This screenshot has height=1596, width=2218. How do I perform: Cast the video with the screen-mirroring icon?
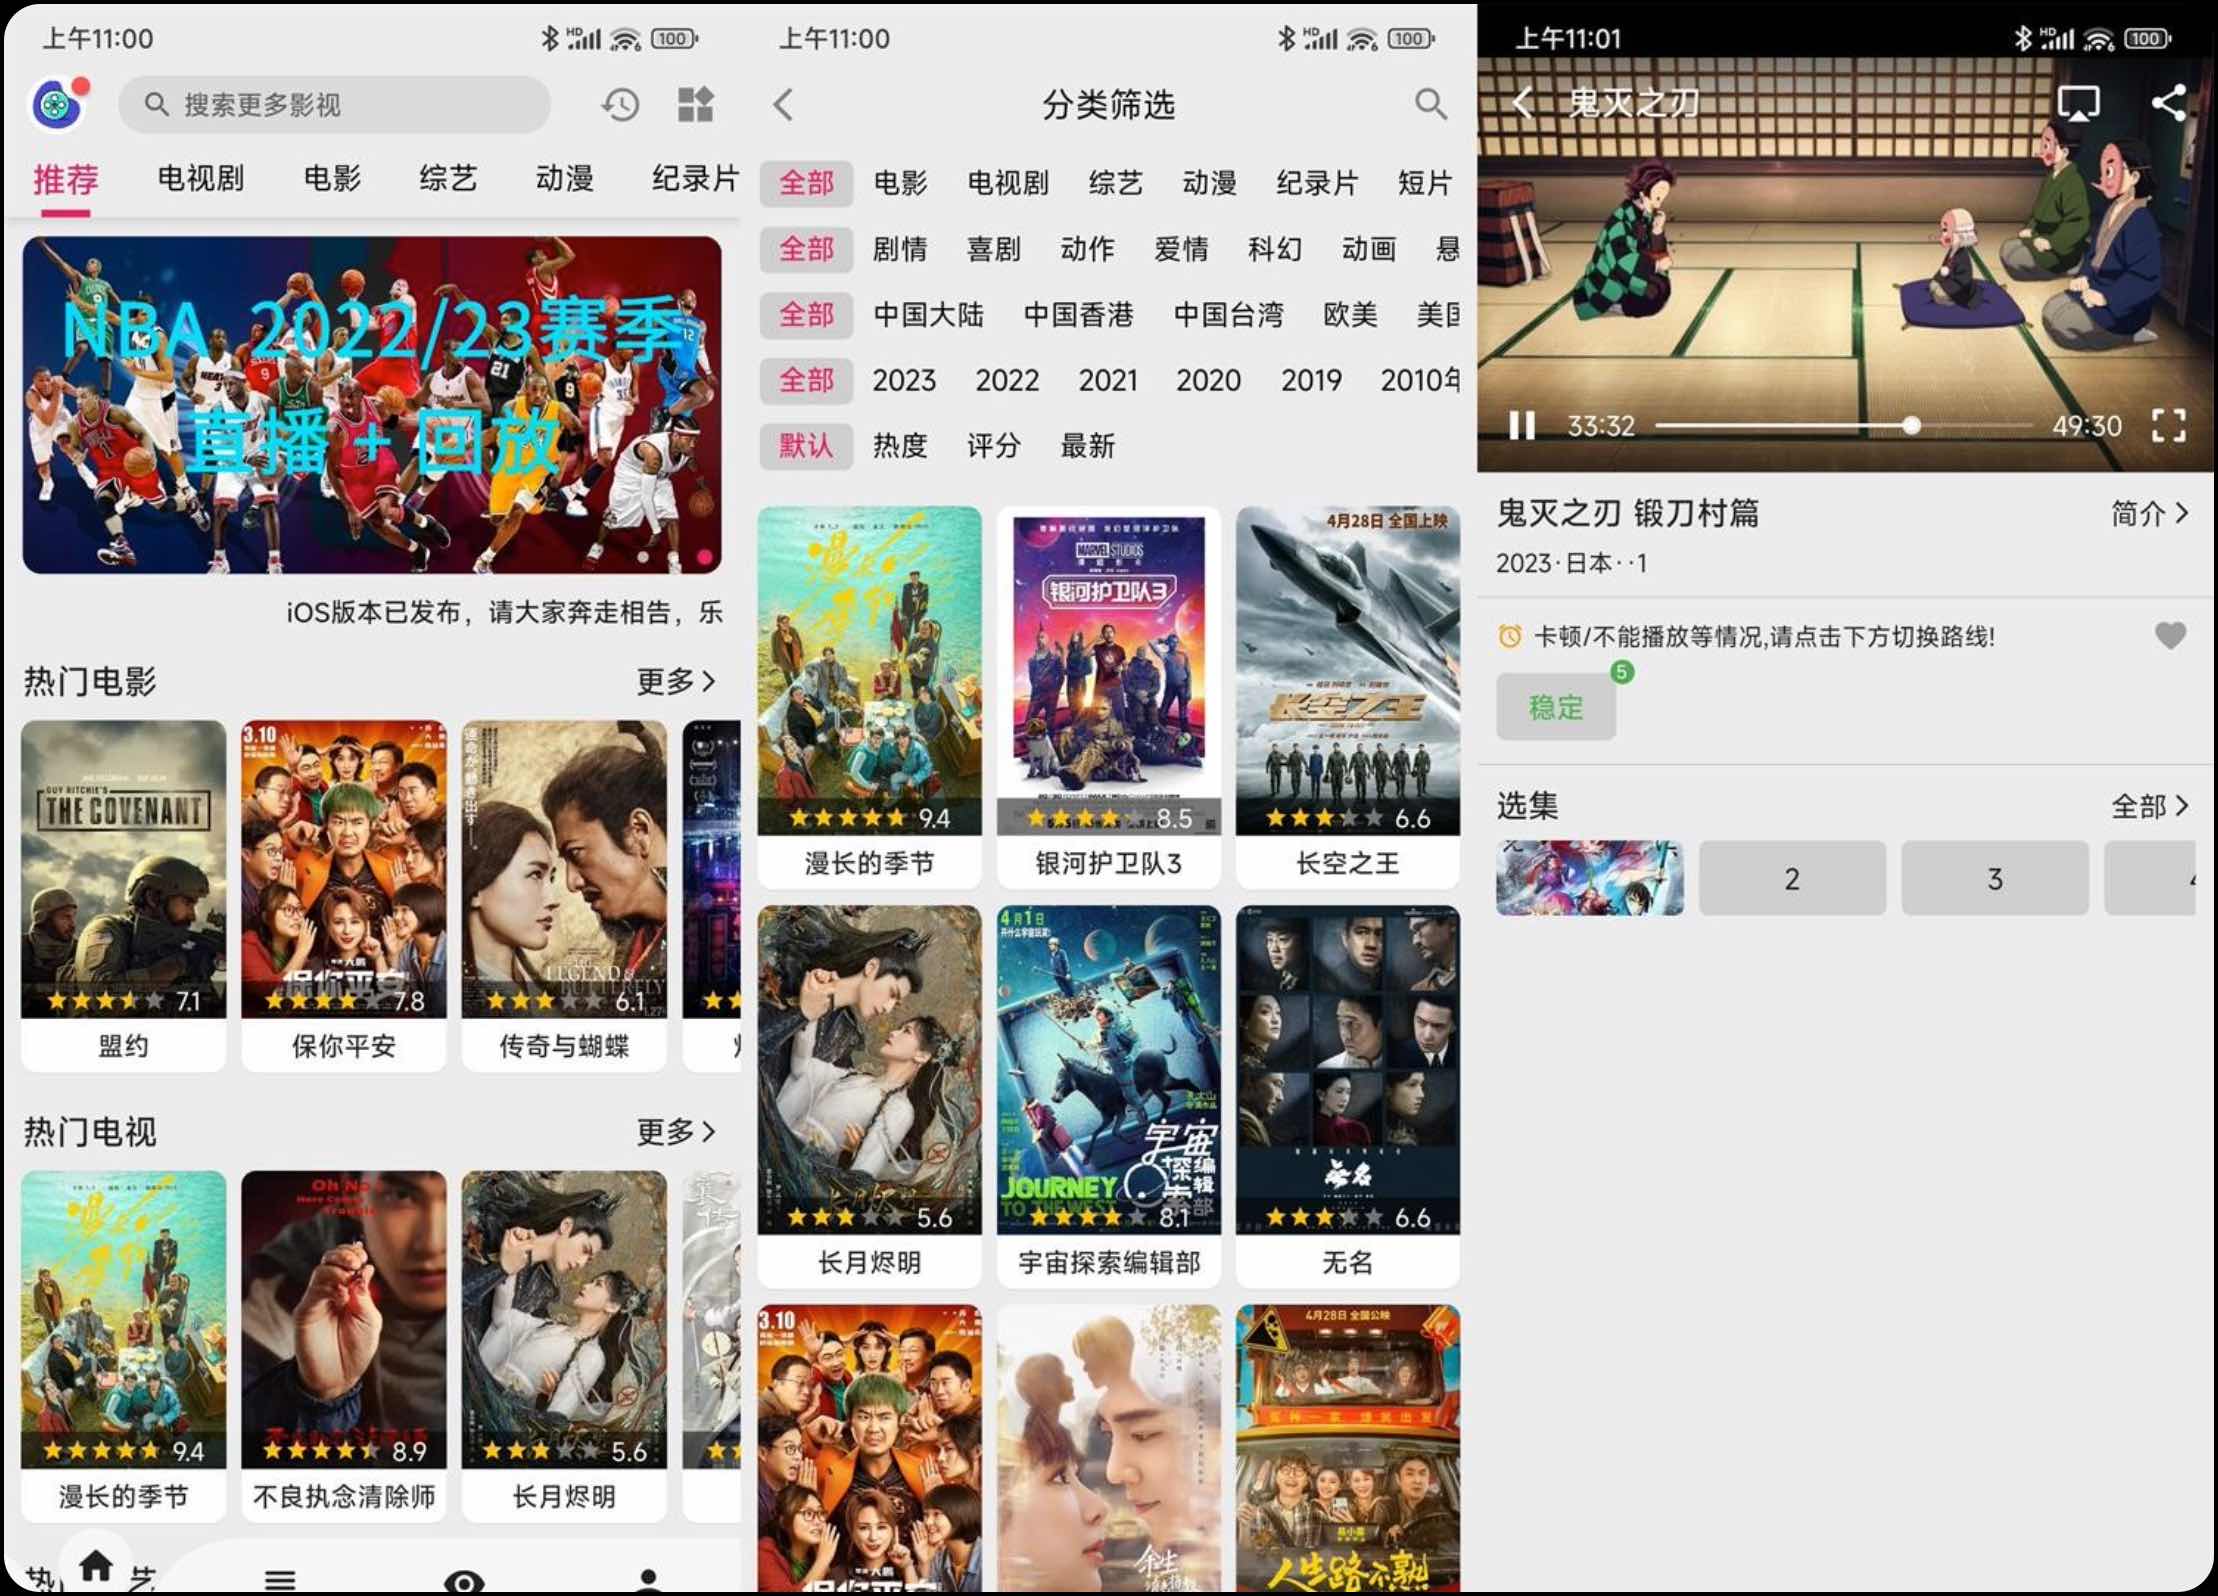point(2077,103)
